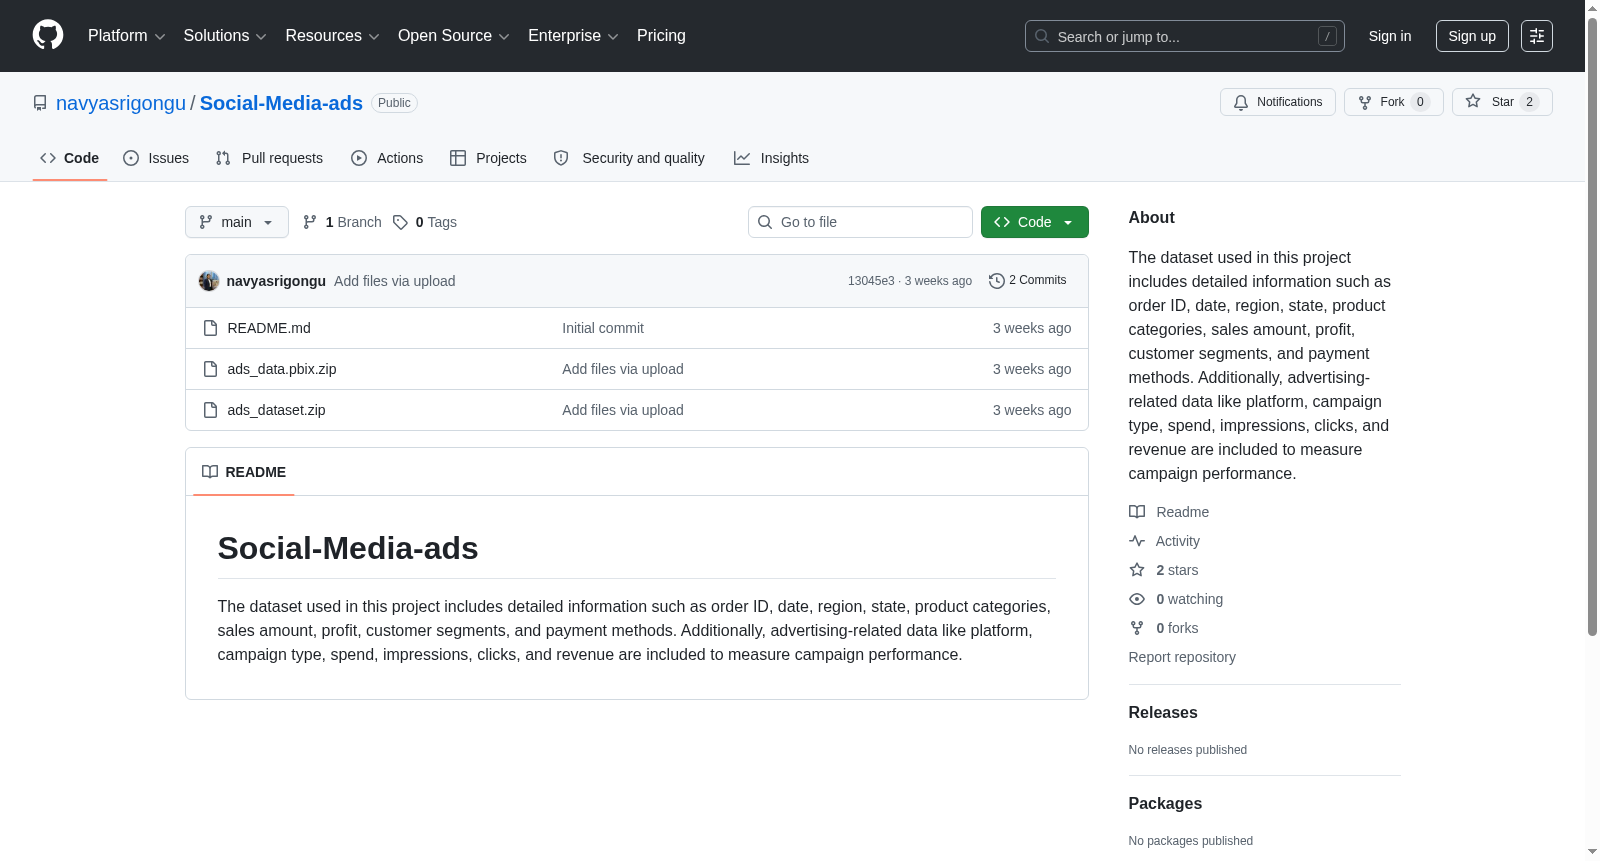The image size is (1600, 861).
Task: Click the README.md file icon
Action: pyautogui.click(x=210, y=328)
